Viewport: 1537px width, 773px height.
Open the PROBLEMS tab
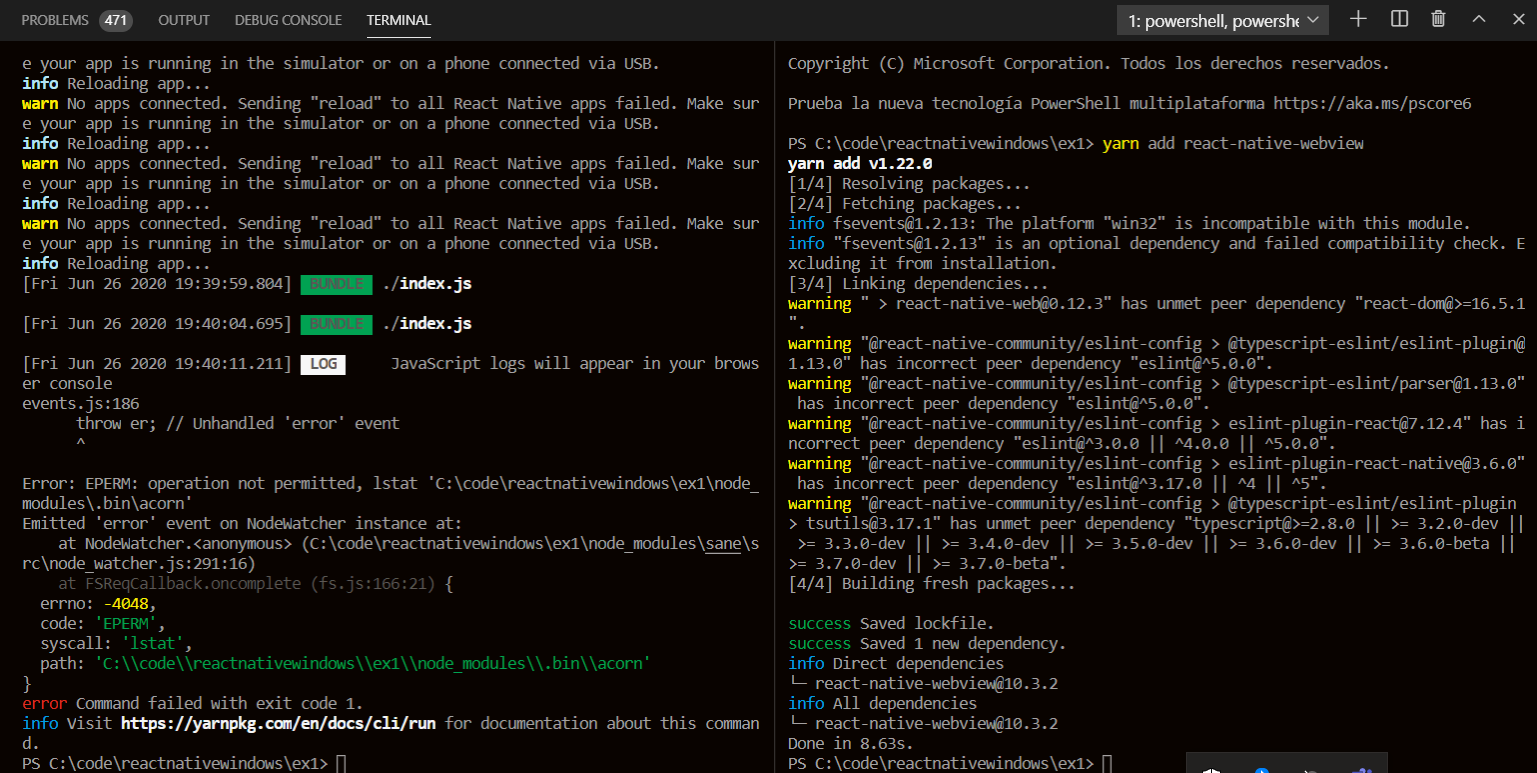[x=54, y=19]
